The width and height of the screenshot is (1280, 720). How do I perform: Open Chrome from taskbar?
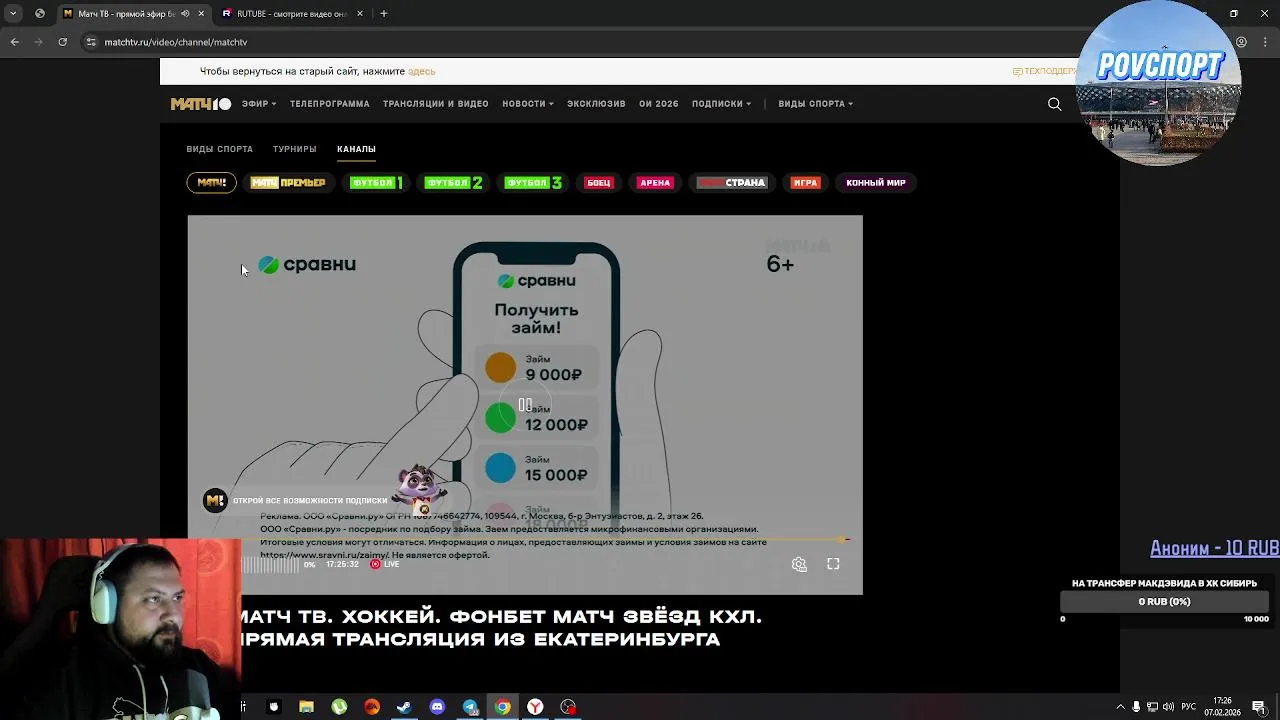pos(503,707)
